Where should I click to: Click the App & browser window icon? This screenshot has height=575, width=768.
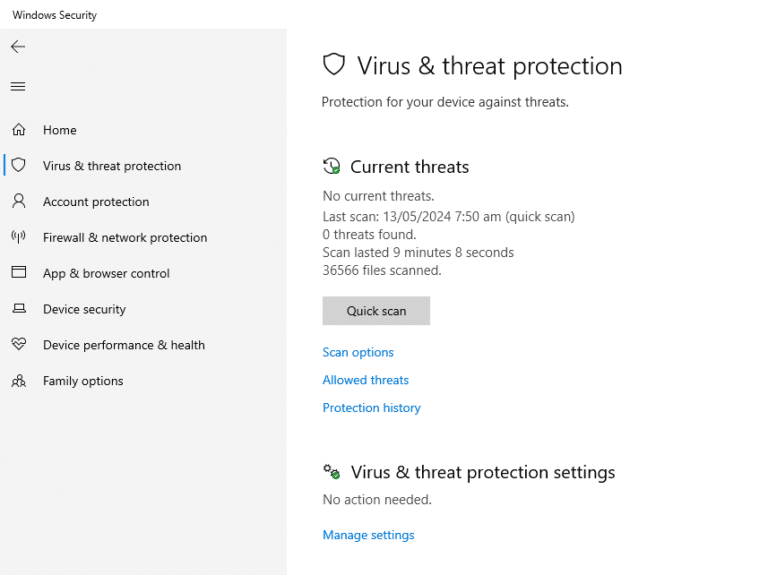[18, 273]
